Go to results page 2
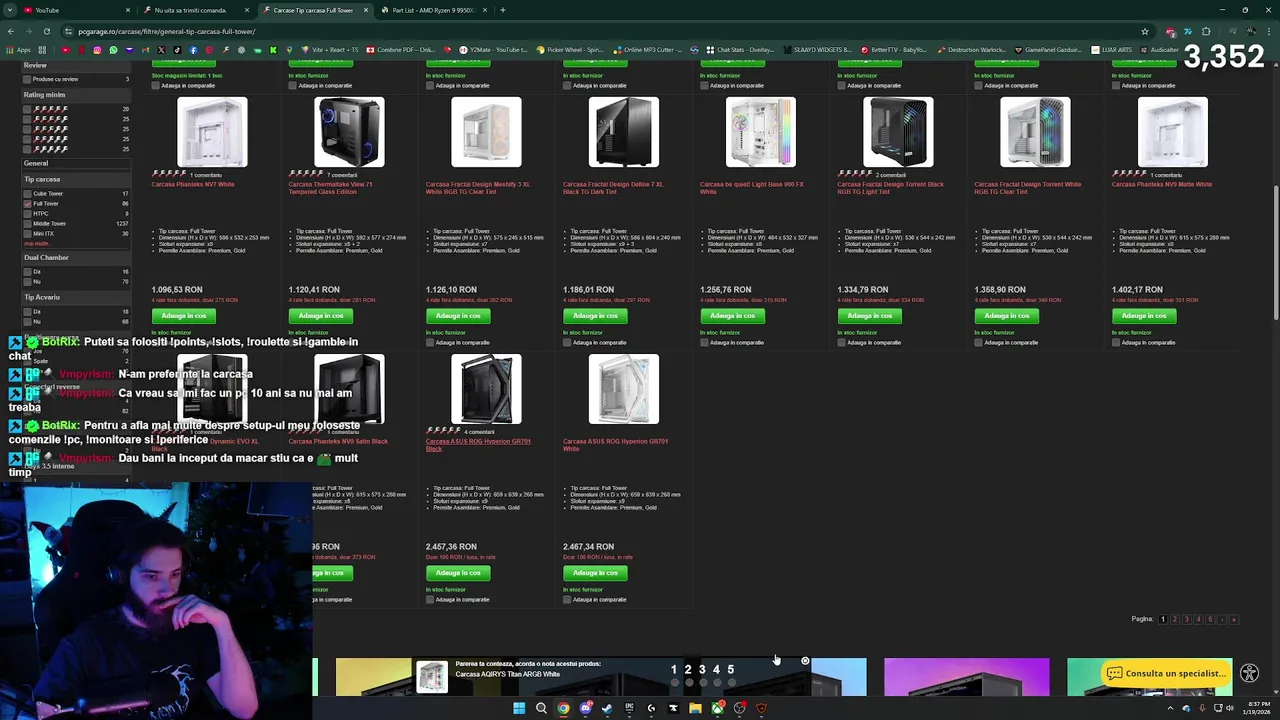The width and height of the screenshot is (1280, 720). click(x=1175, y=620)
